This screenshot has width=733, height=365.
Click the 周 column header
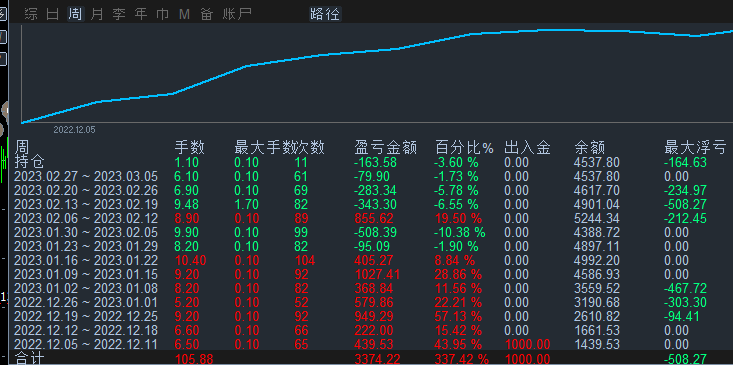pos(22,148)
